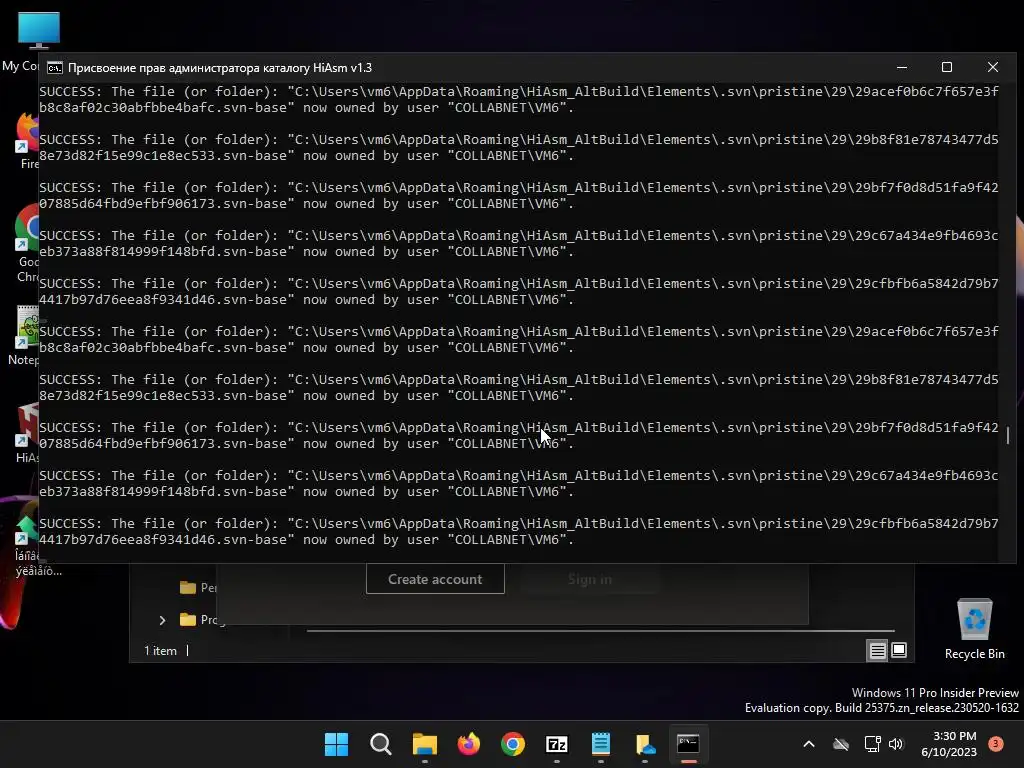Launch Google Chrome from the taskbar
The width and height of the screenshot is (1024, 768).
point(513,744)
